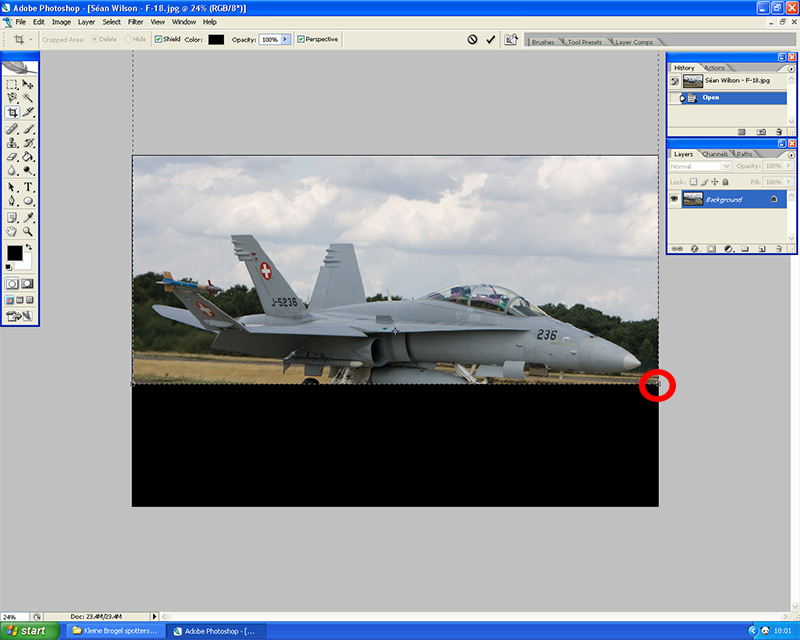Pick the Clone Stamp tool
Screen dimensions: 800x640
click(12, 143)
